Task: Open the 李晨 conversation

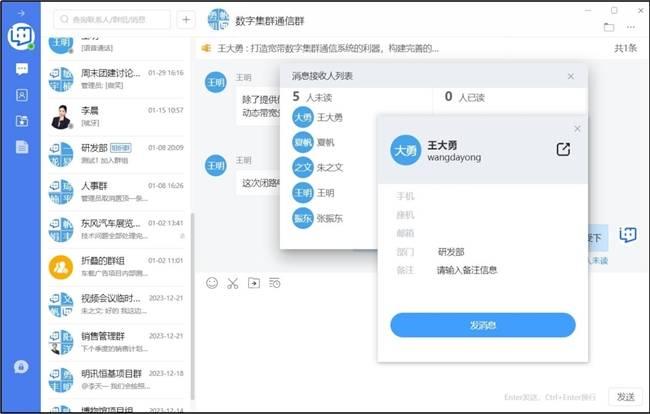Action: coord(116,116)
